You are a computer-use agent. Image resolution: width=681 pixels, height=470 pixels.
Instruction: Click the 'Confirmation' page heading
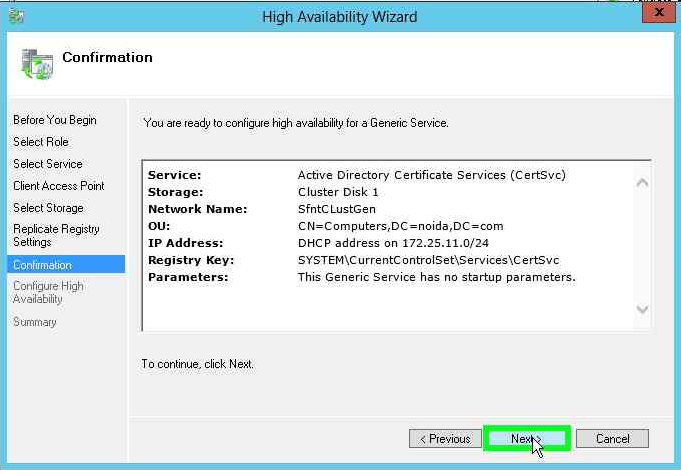click(108, 57)
